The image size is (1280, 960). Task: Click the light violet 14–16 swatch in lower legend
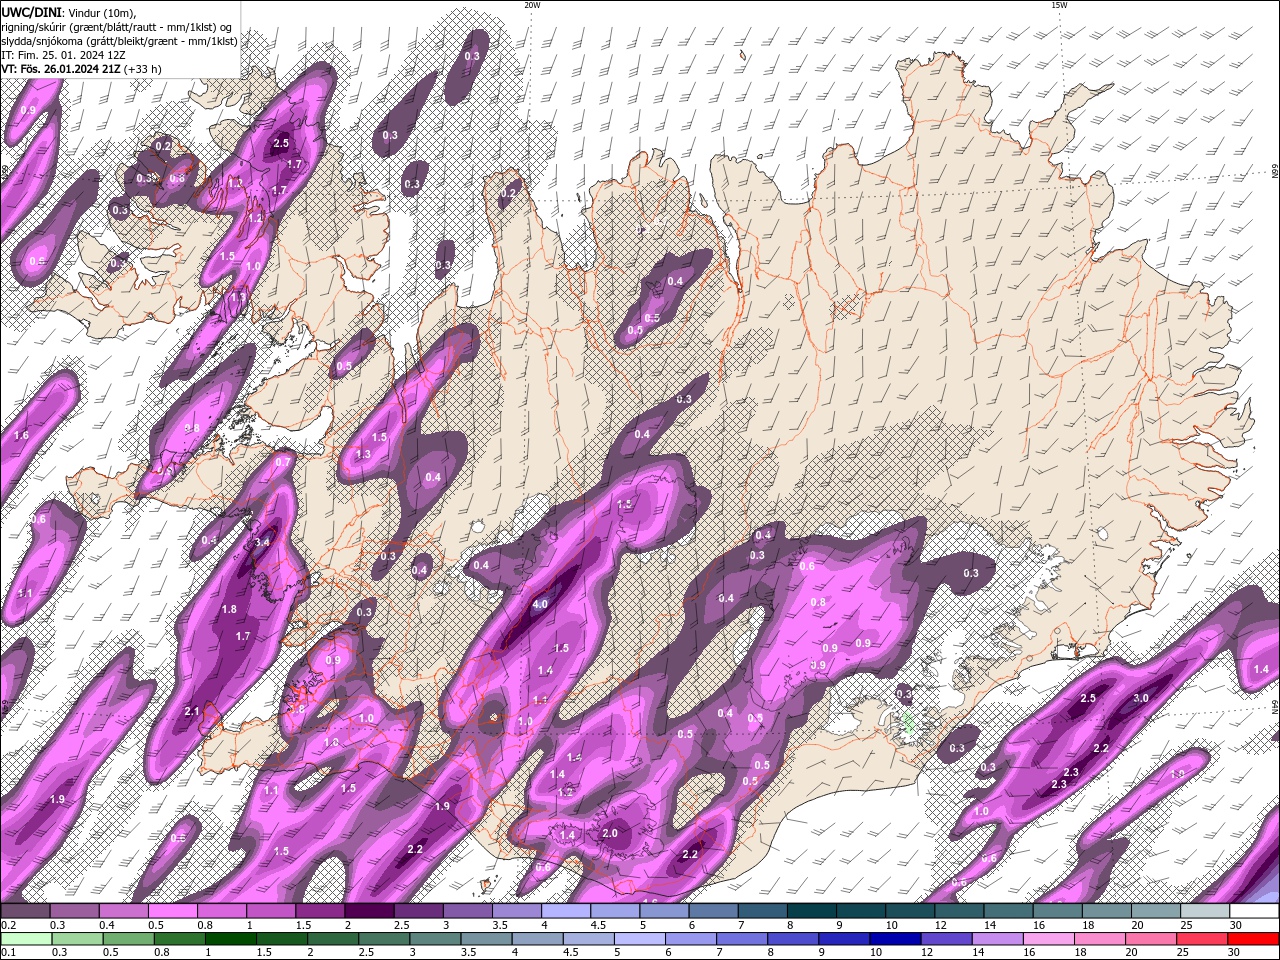[x=1000, y=939]
